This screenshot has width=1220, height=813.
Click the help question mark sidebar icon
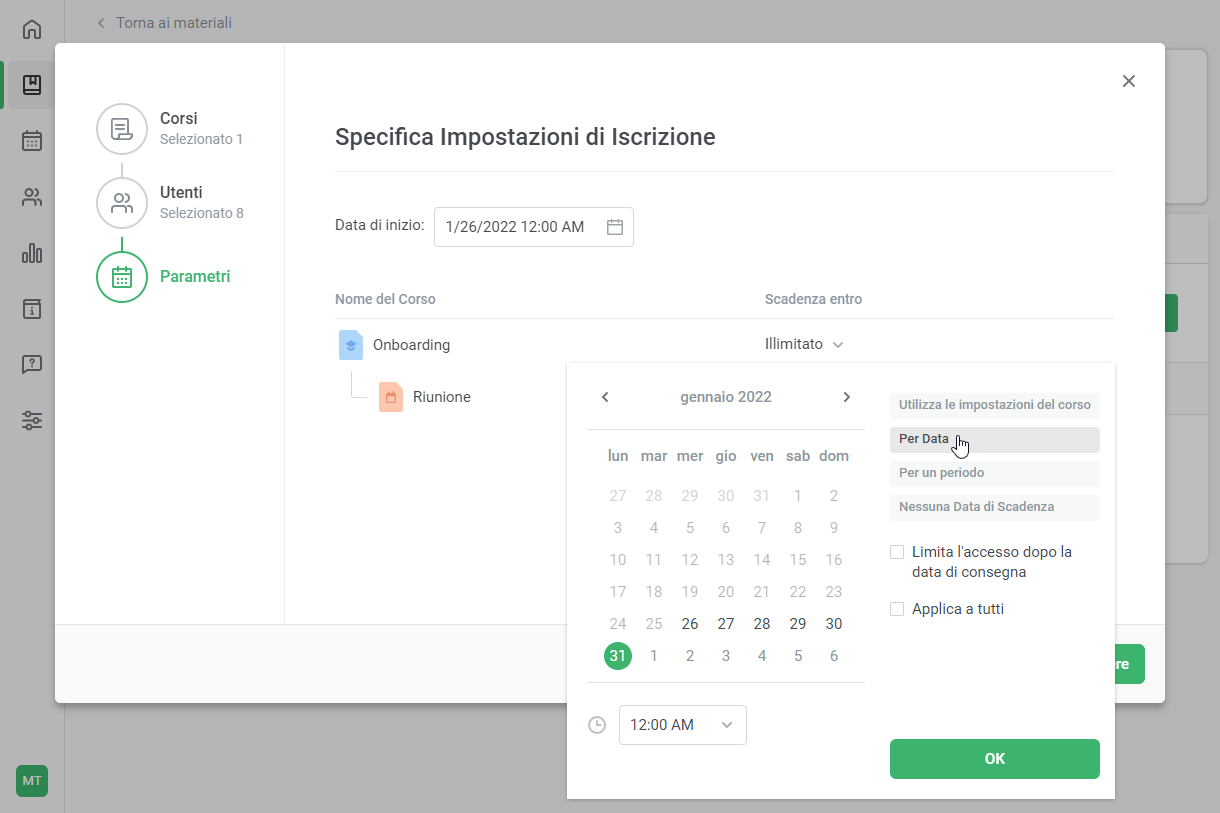[x=32, y=364]
